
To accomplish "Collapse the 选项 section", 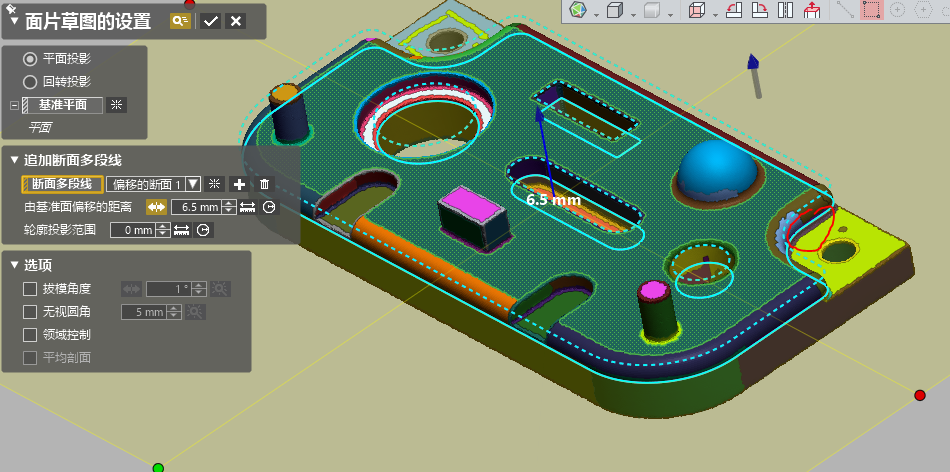I will (14, 265).
